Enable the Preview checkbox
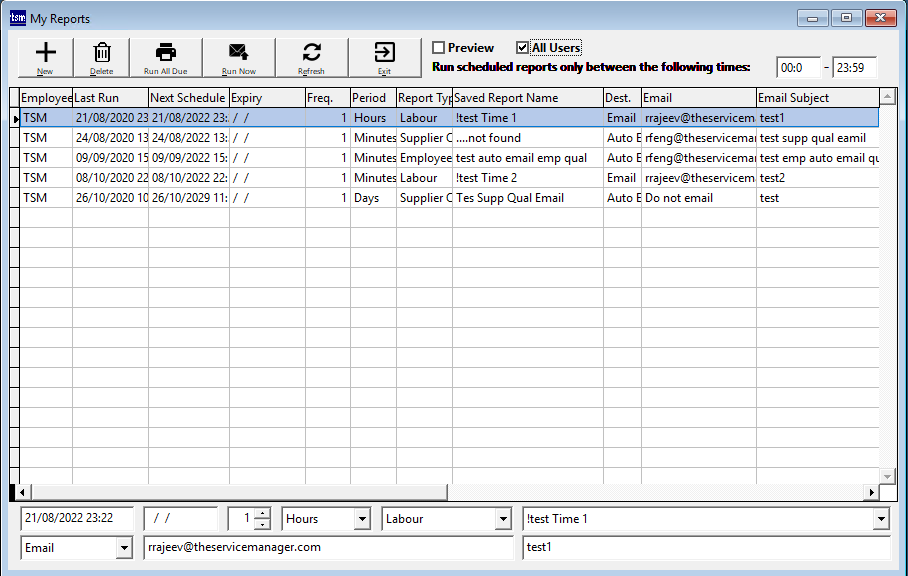The height and width of the screenshot is (576, 908). tap(438, 48)
